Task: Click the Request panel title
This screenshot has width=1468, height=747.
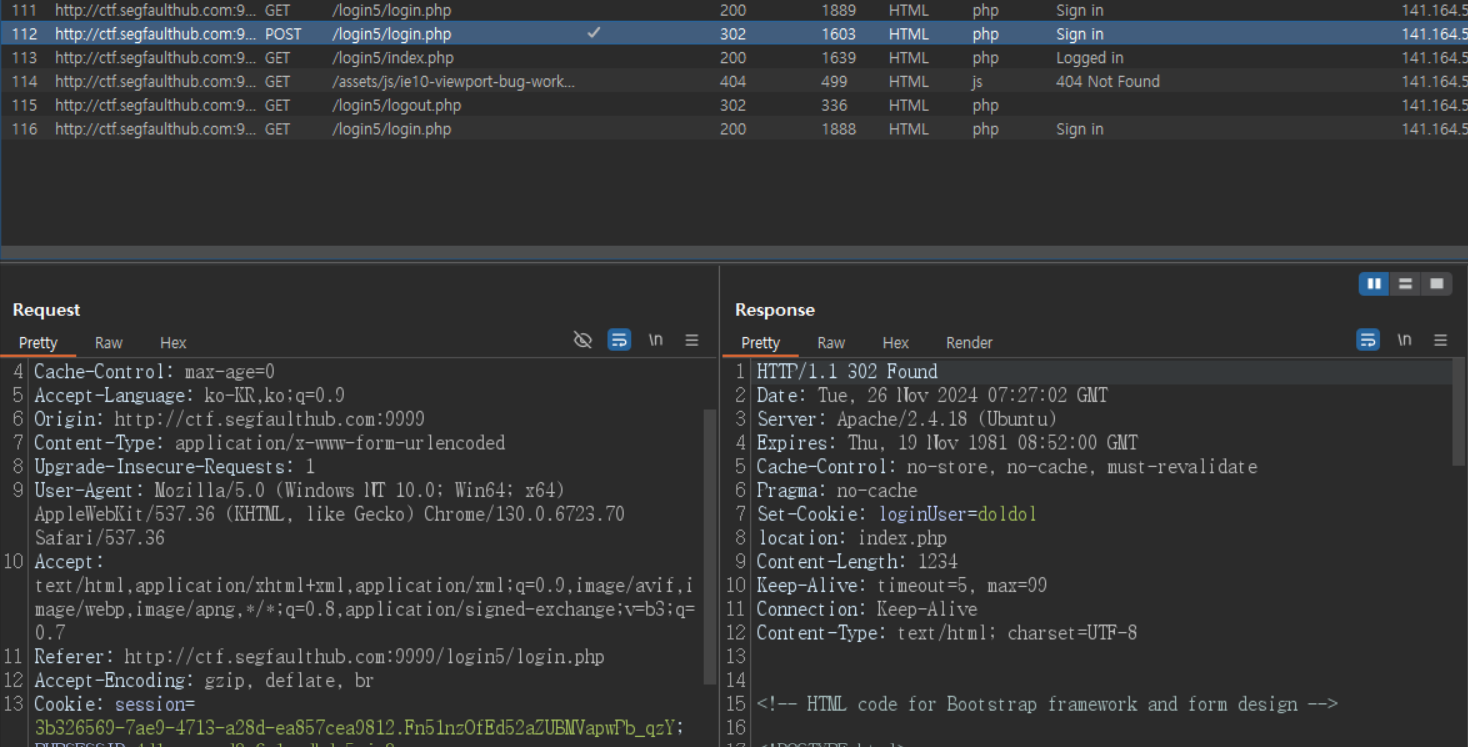Action: [x=46, y=310]
